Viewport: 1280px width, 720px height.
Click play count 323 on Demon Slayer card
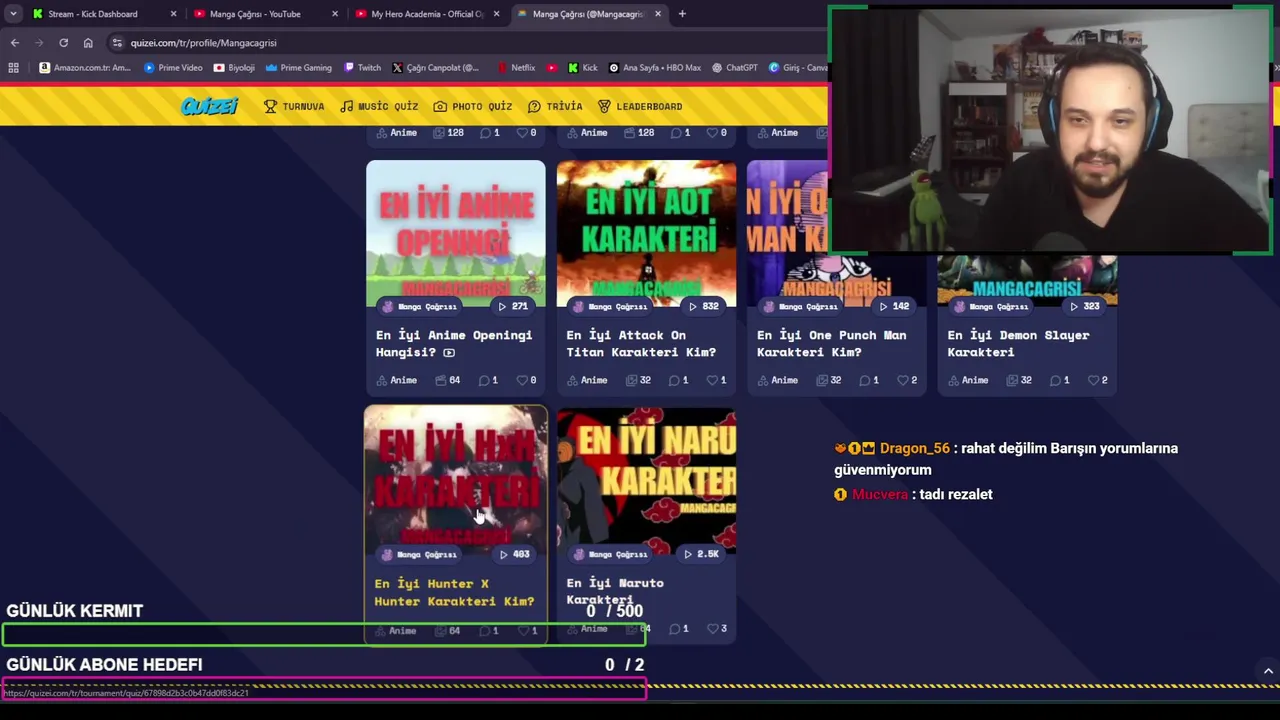(x=1085, y=306)
